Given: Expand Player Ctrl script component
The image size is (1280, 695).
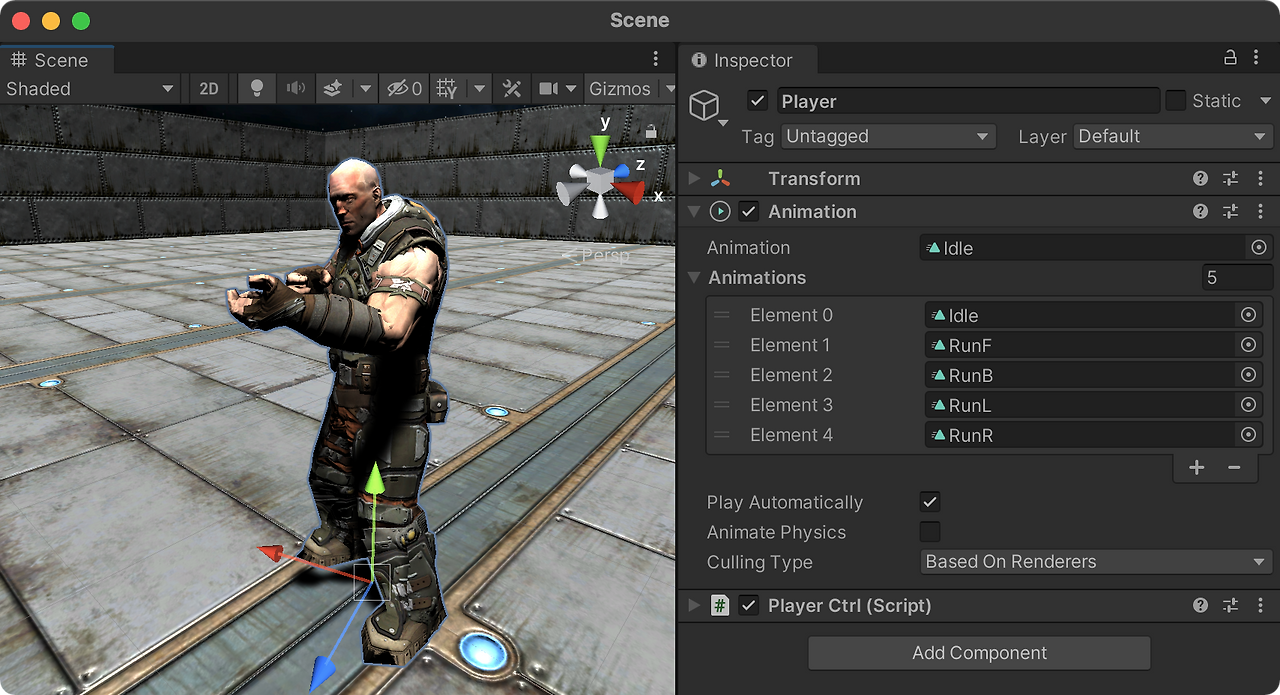Looking at the screenshot, I should click(x=695, y=605).
